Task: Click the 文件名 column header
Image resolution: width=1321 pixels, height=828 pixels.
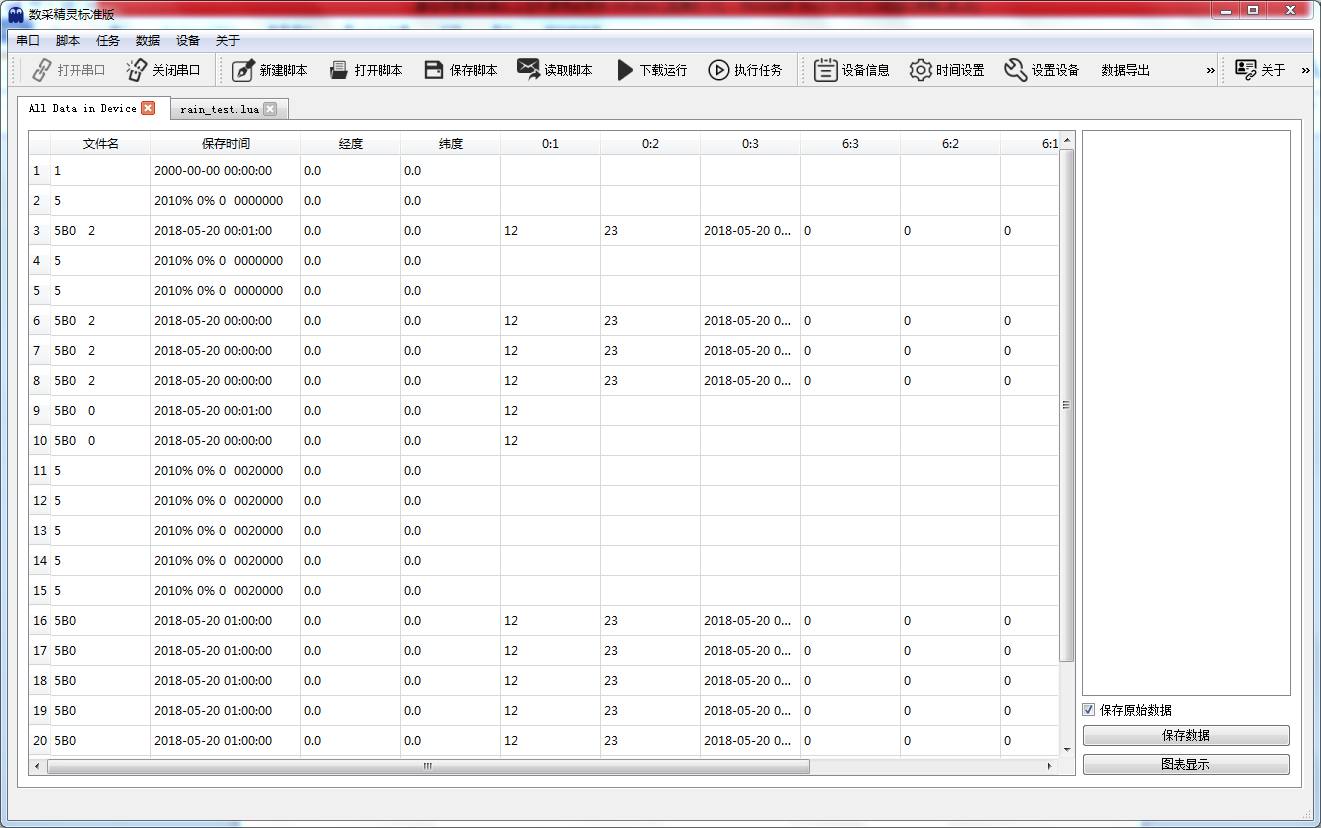Action: click(100, 144)
